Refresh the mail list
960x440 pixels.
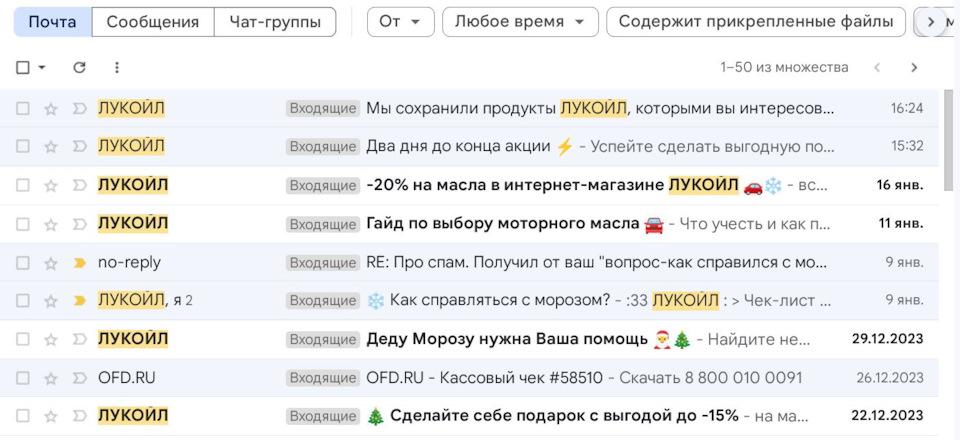point(79,67)
